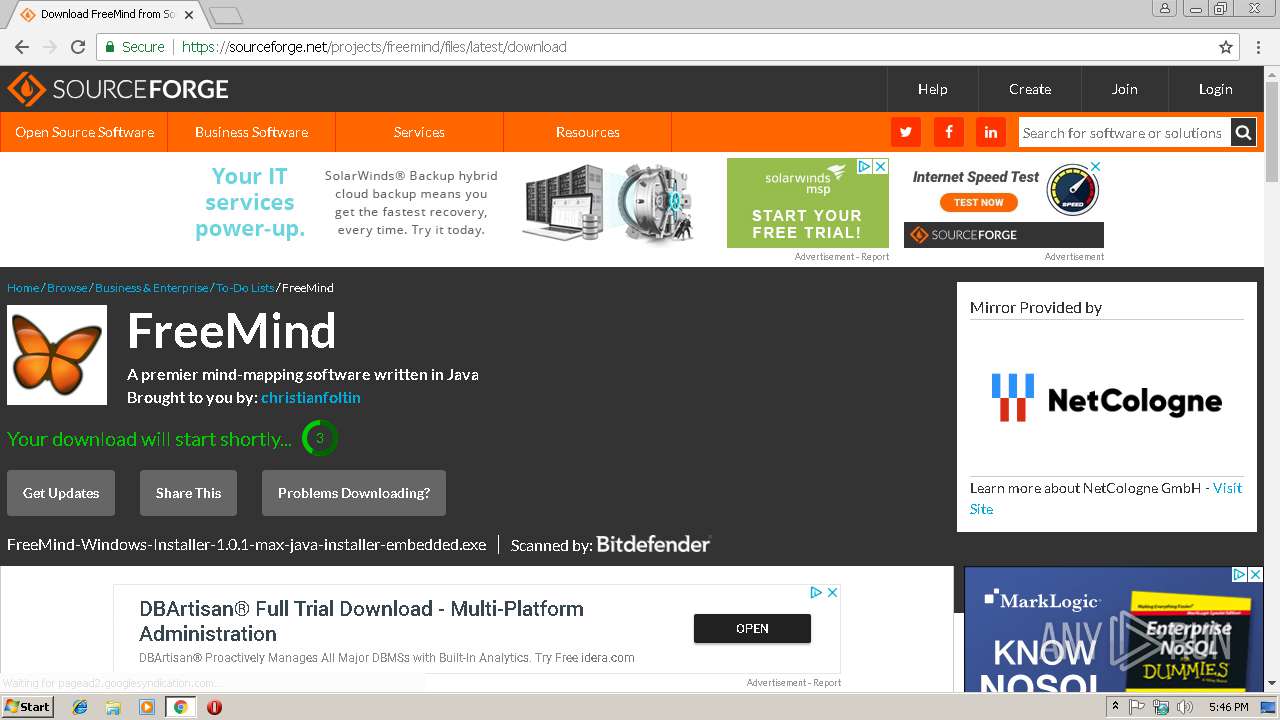Open the Business Software menu
The image size is (1280, 720).
[251, 132]
